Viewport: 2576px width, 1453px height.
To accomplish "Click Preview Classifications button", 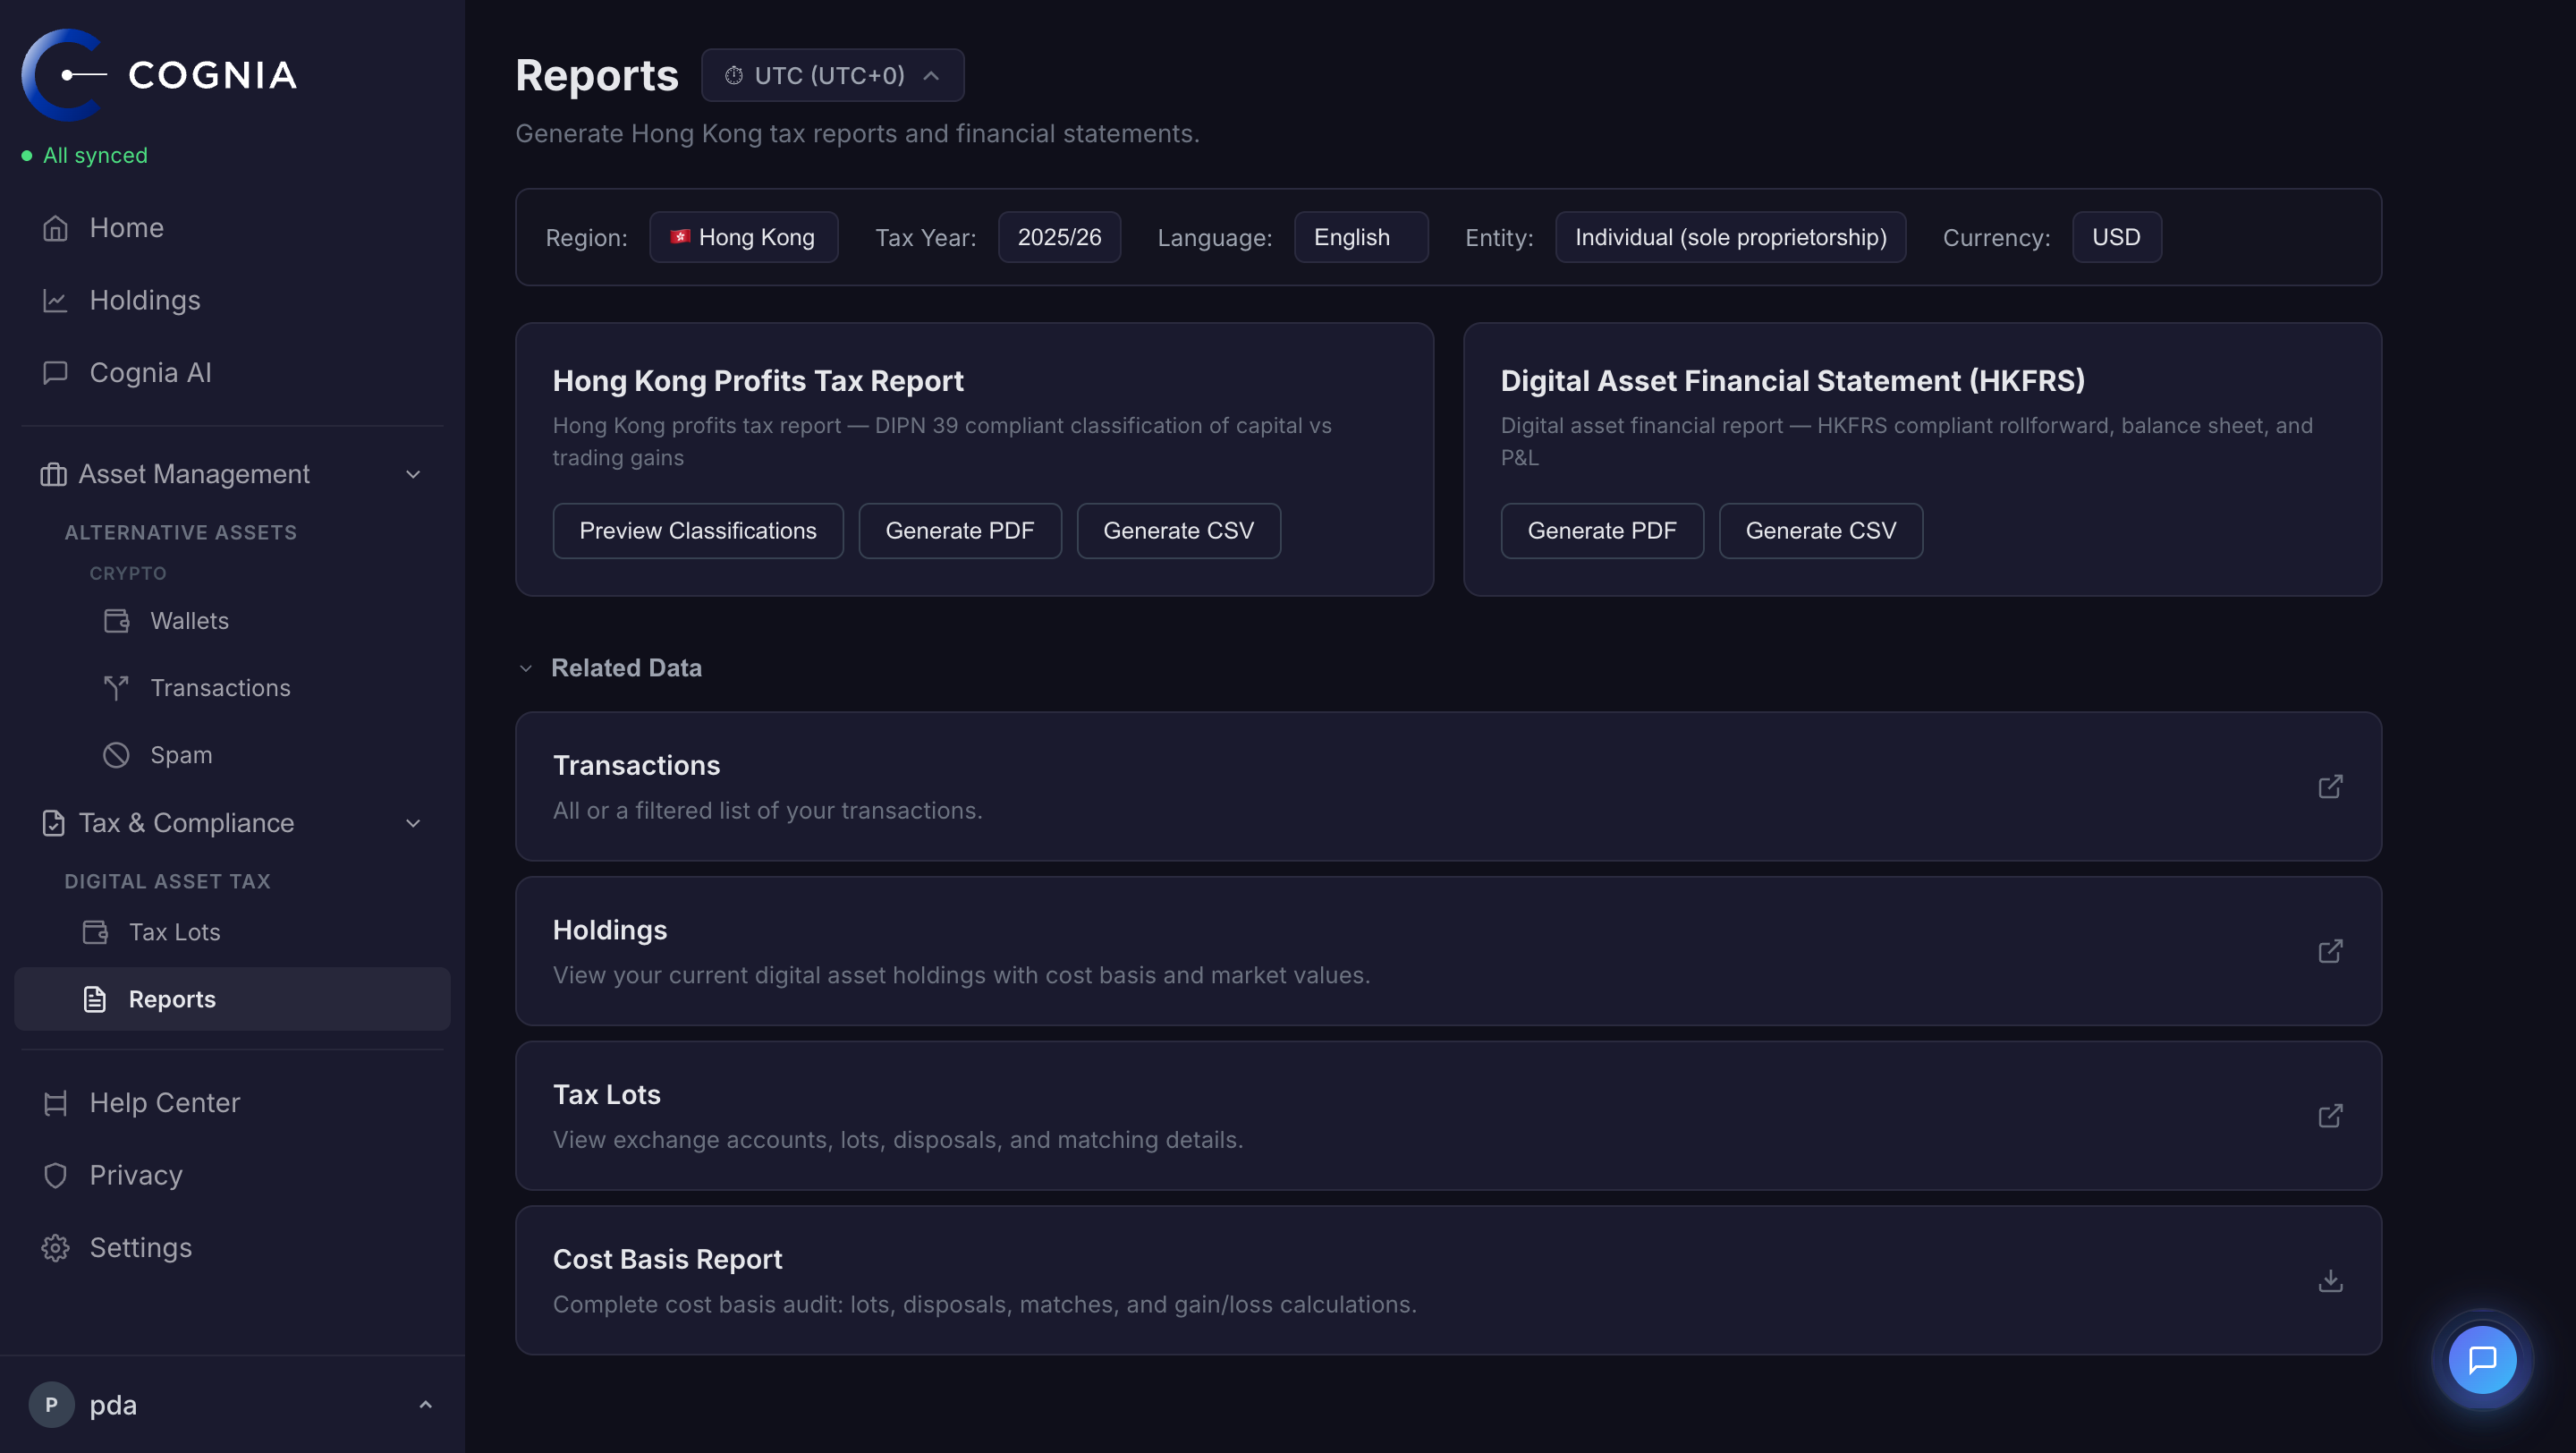I will coord(698,531).
